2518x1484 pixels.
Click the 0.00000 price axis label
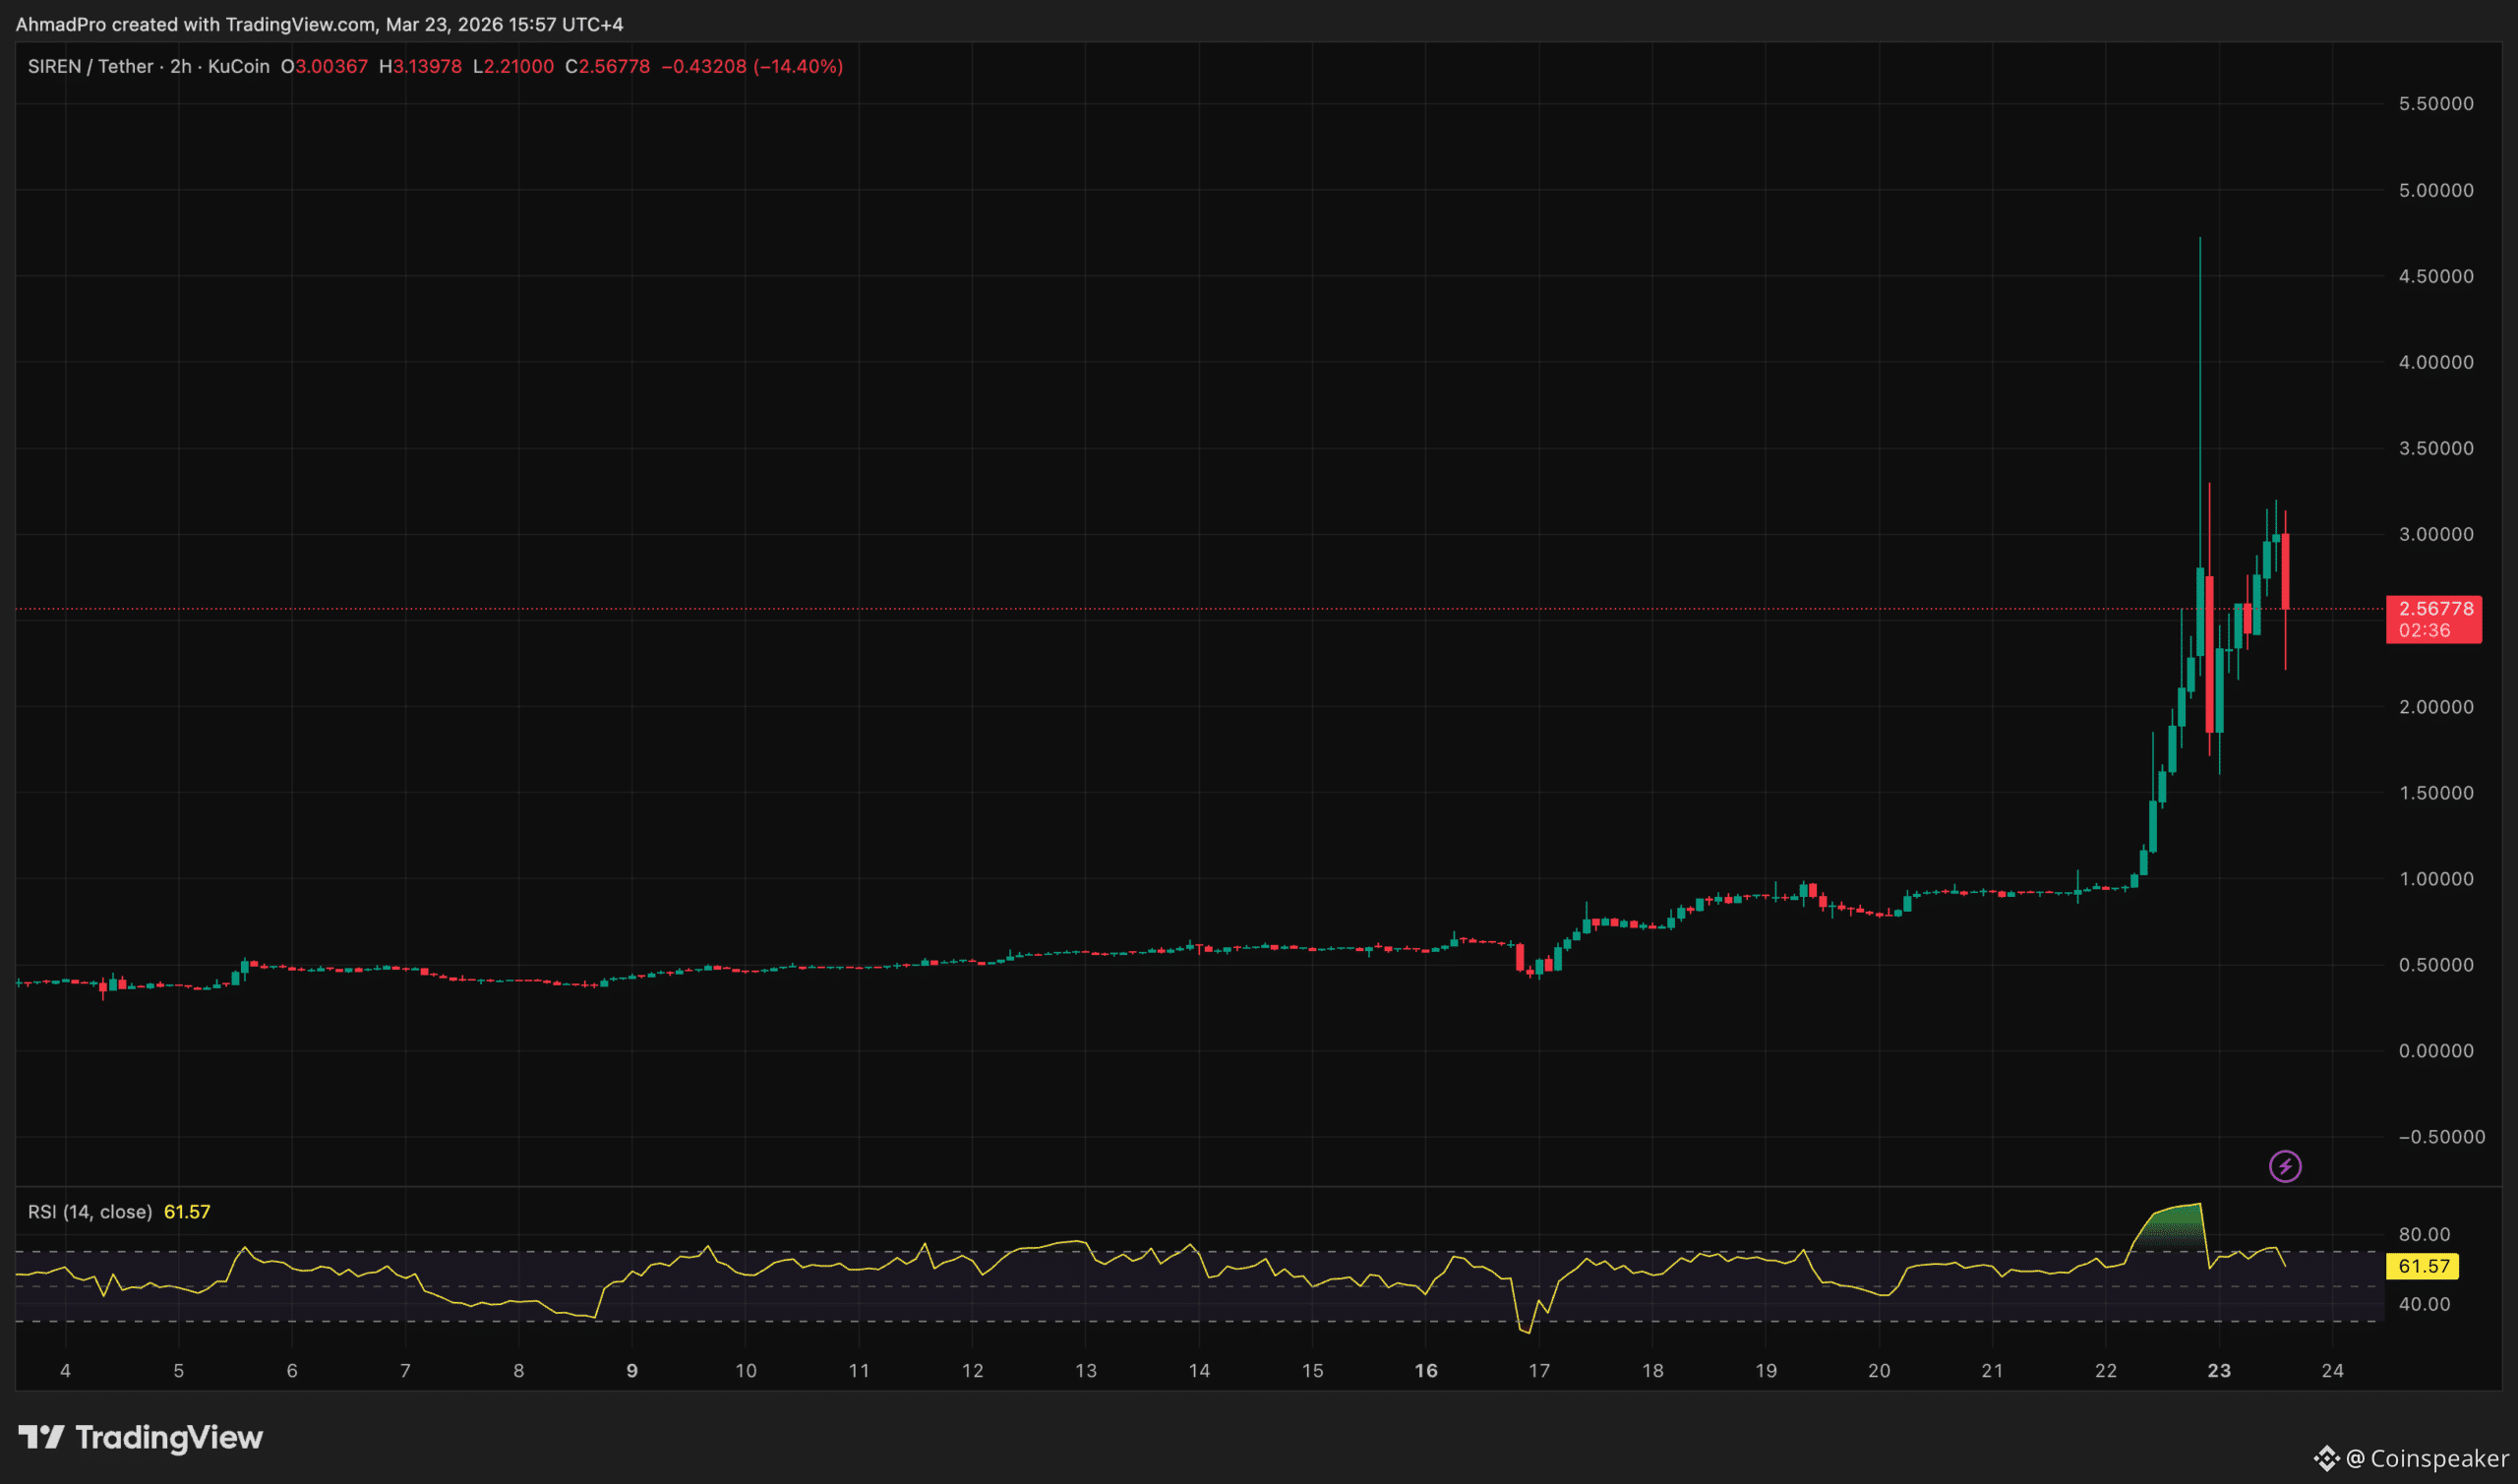click(2435, 1051)
